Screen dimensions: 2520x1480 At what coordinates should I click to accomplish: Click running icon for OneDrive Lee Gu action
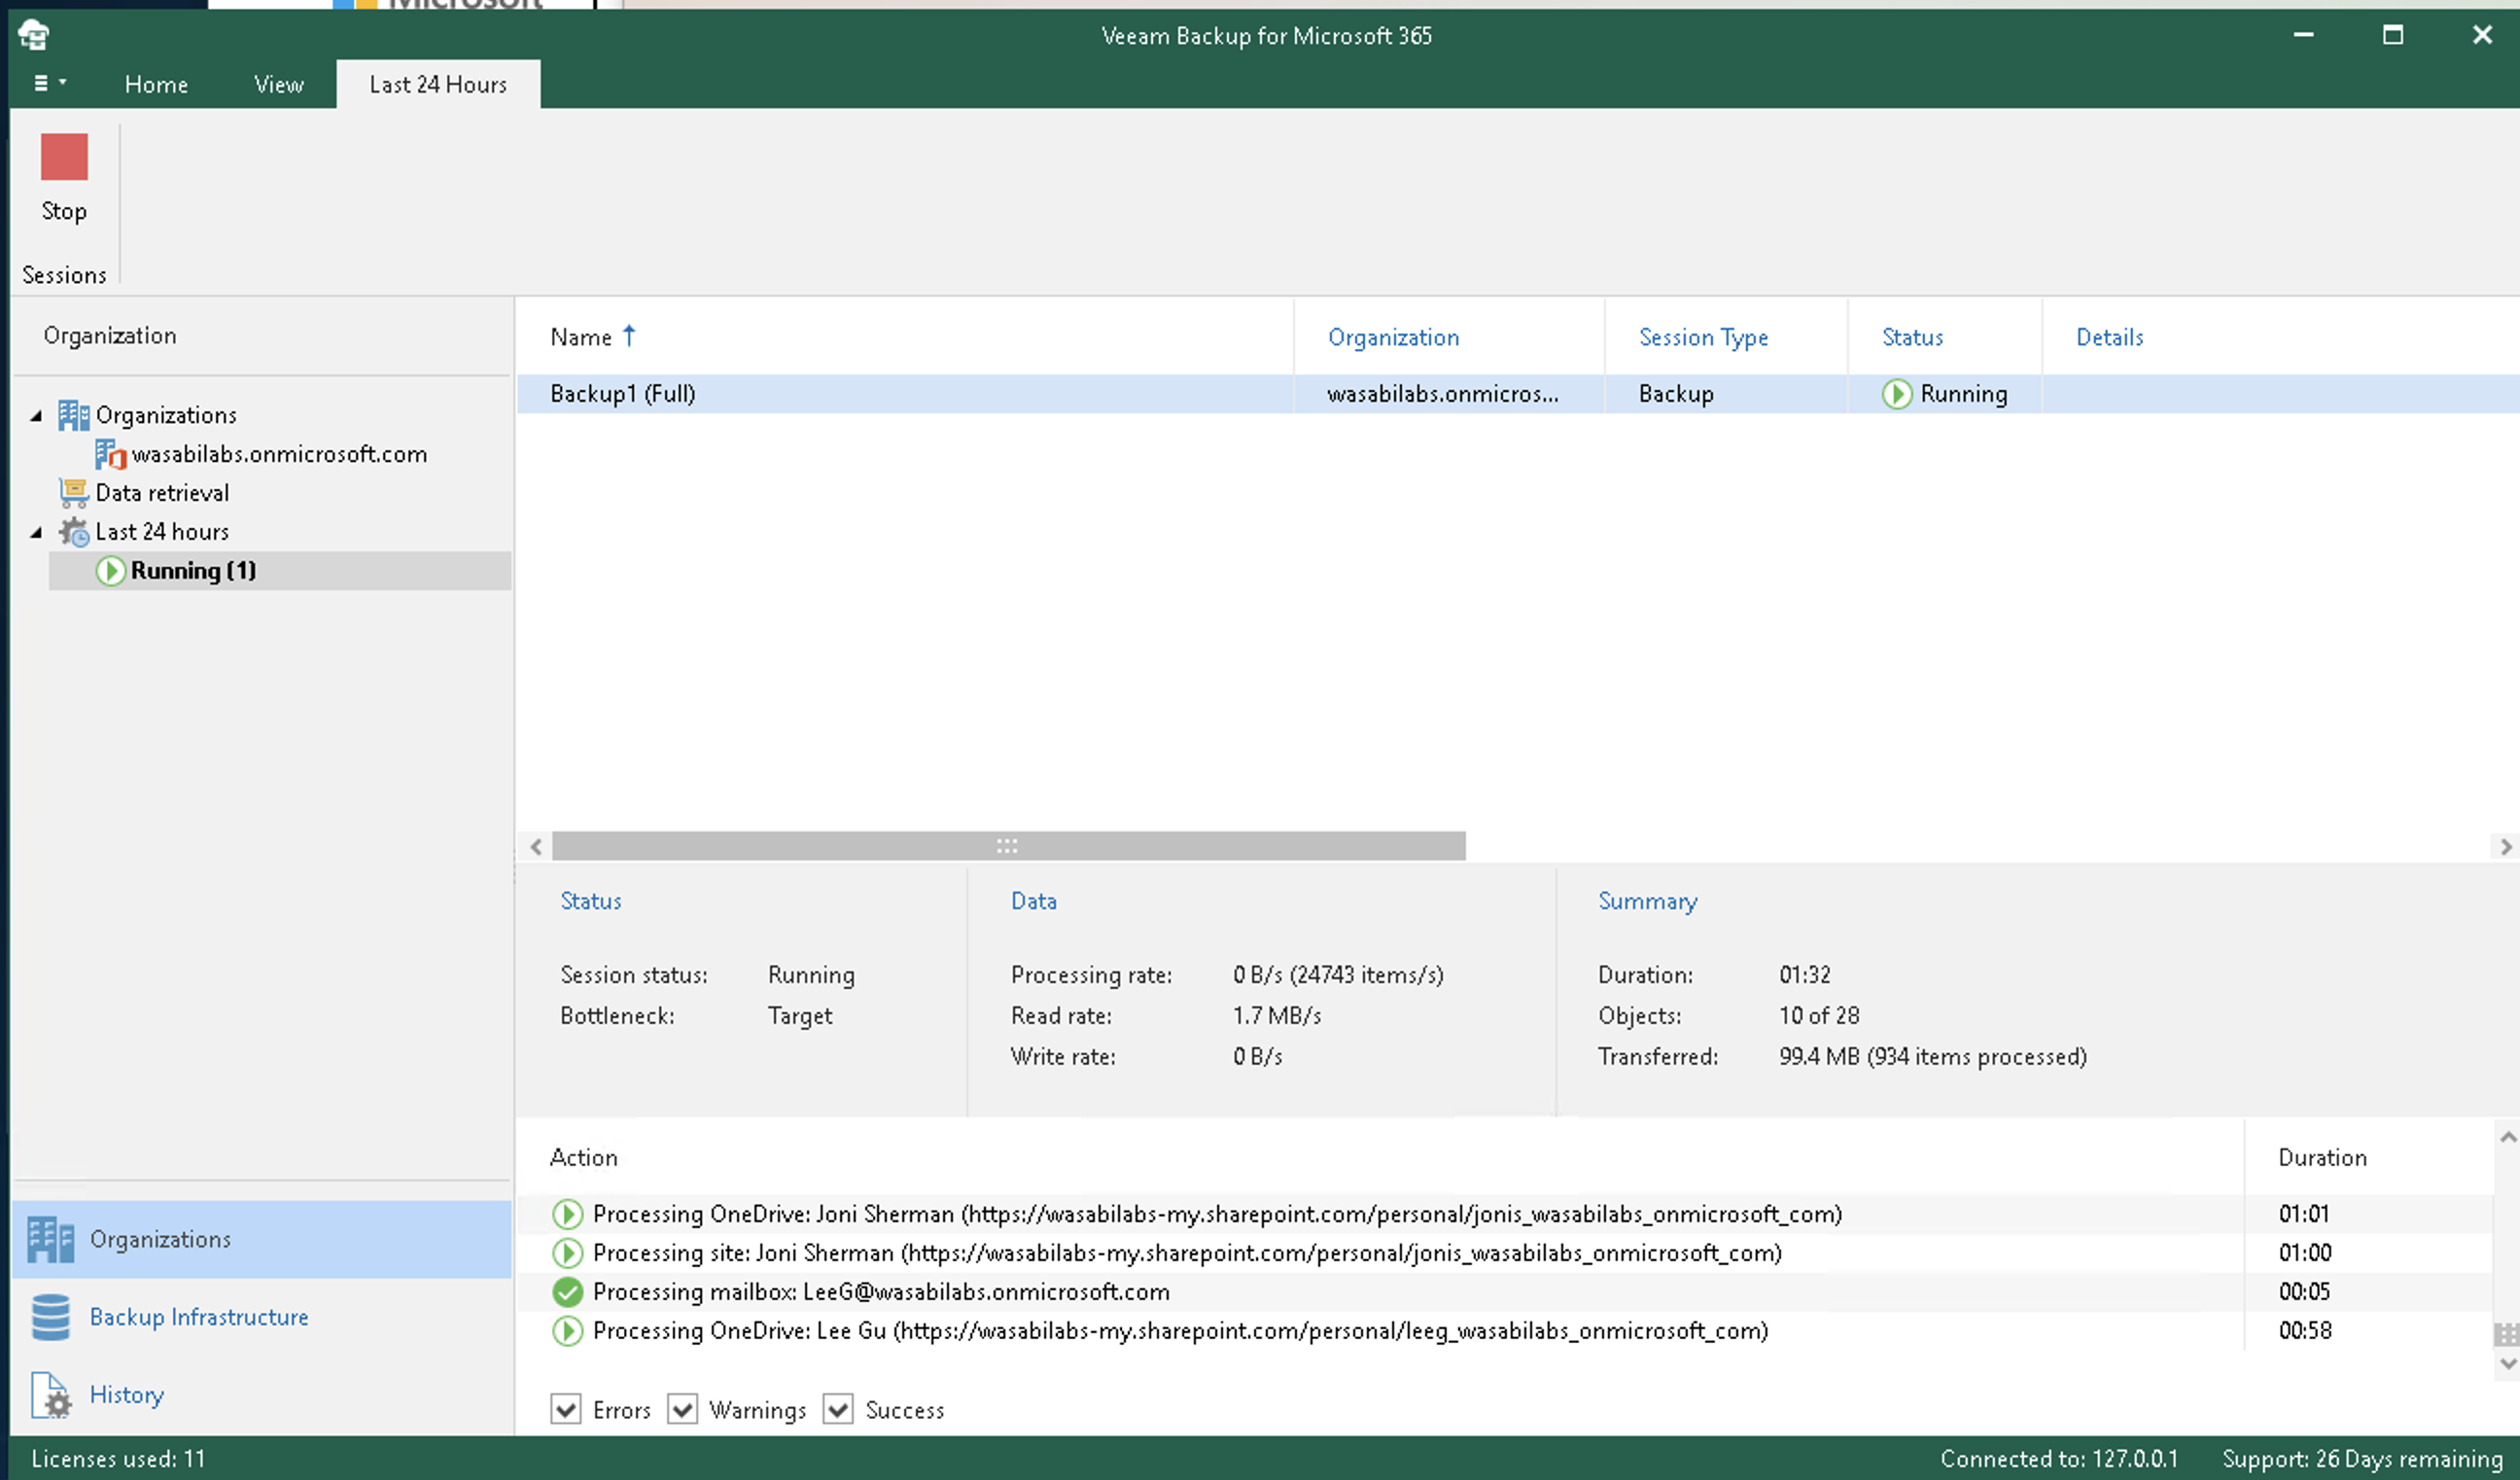point(567,1331)
